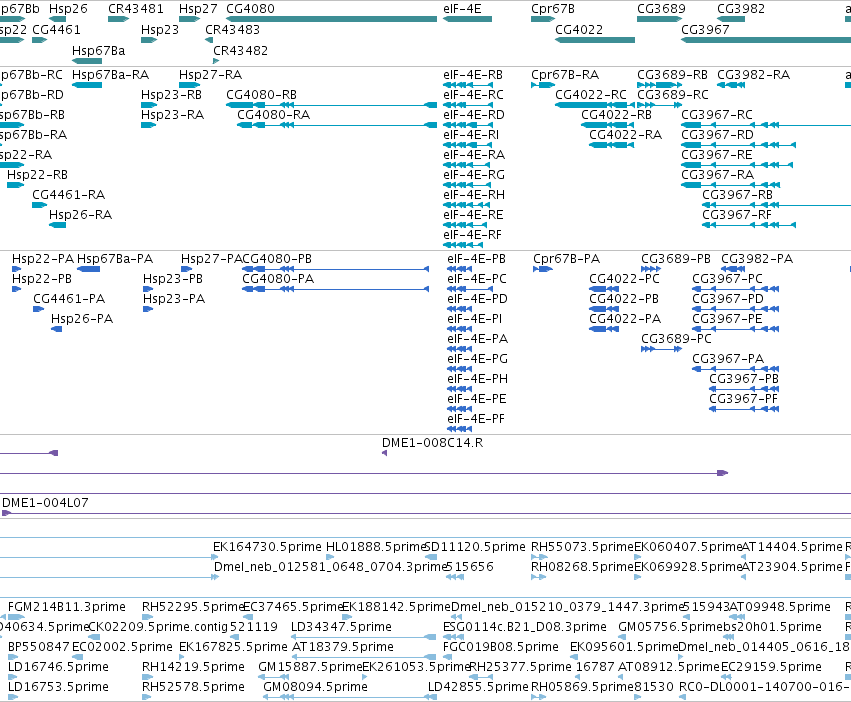Open the CG4022 gene label
851x702 pixels.
click(x=579, y=29)
